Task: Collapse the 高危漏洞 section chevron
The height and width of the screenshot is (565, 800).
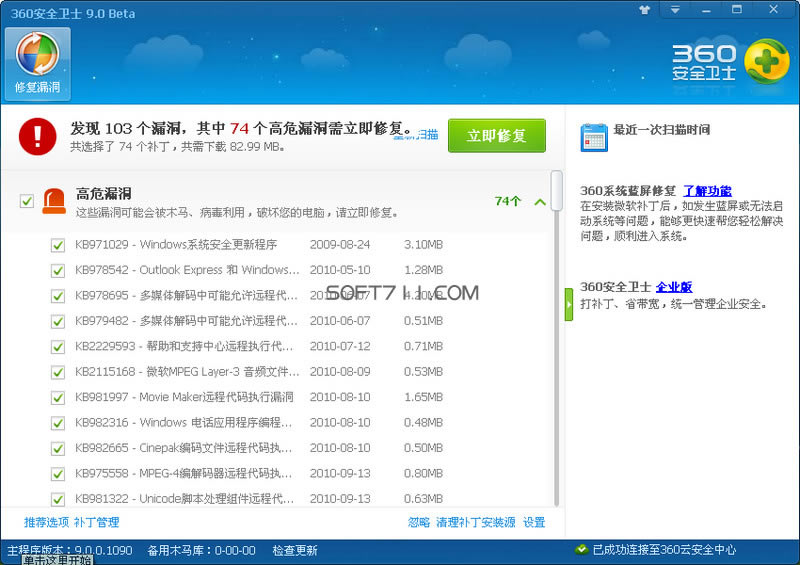Action: [x=540, y=202]
